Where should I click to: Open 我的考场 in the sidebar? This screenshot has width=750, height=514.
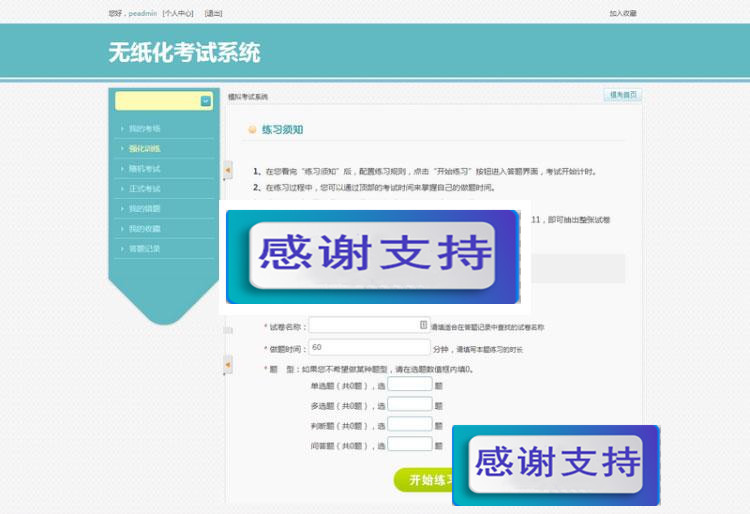pos(145,129)
